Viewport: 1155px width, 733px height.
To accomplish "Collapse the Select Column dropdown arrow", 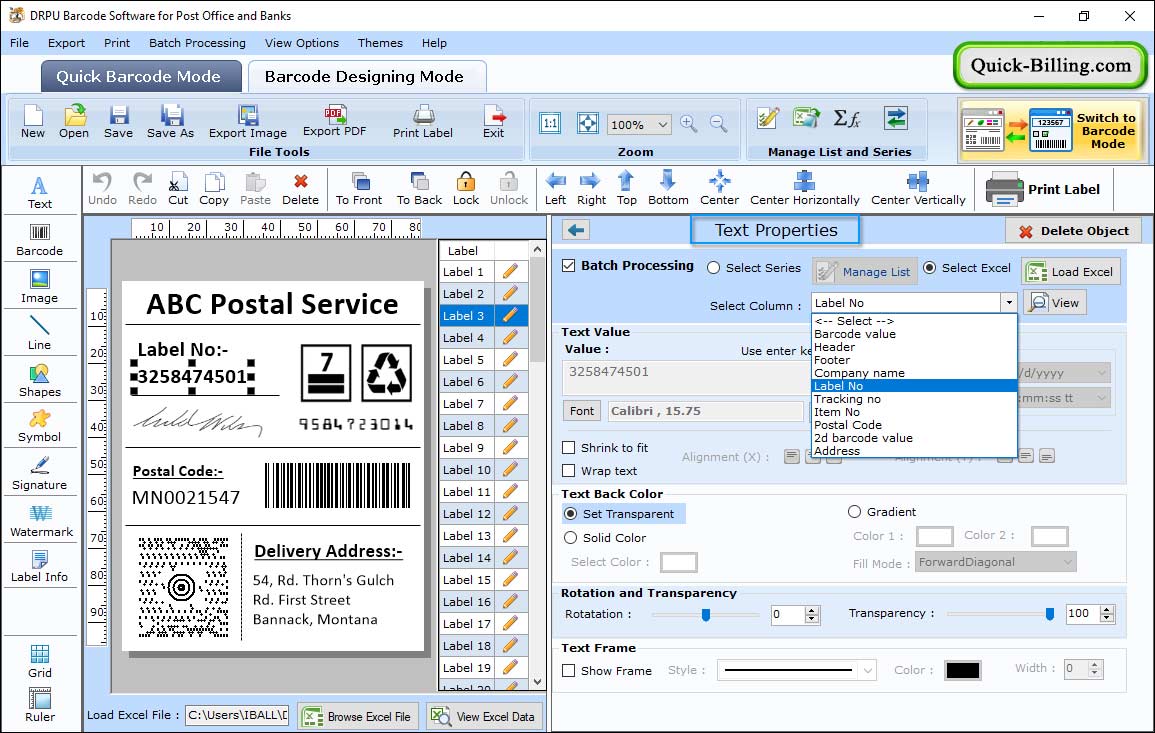I will (x=1008, y=303).
